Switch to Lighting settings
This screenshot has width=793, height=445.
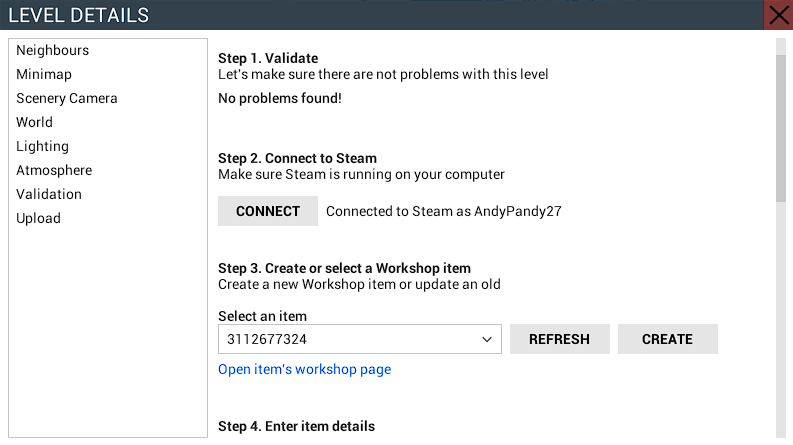42,146
